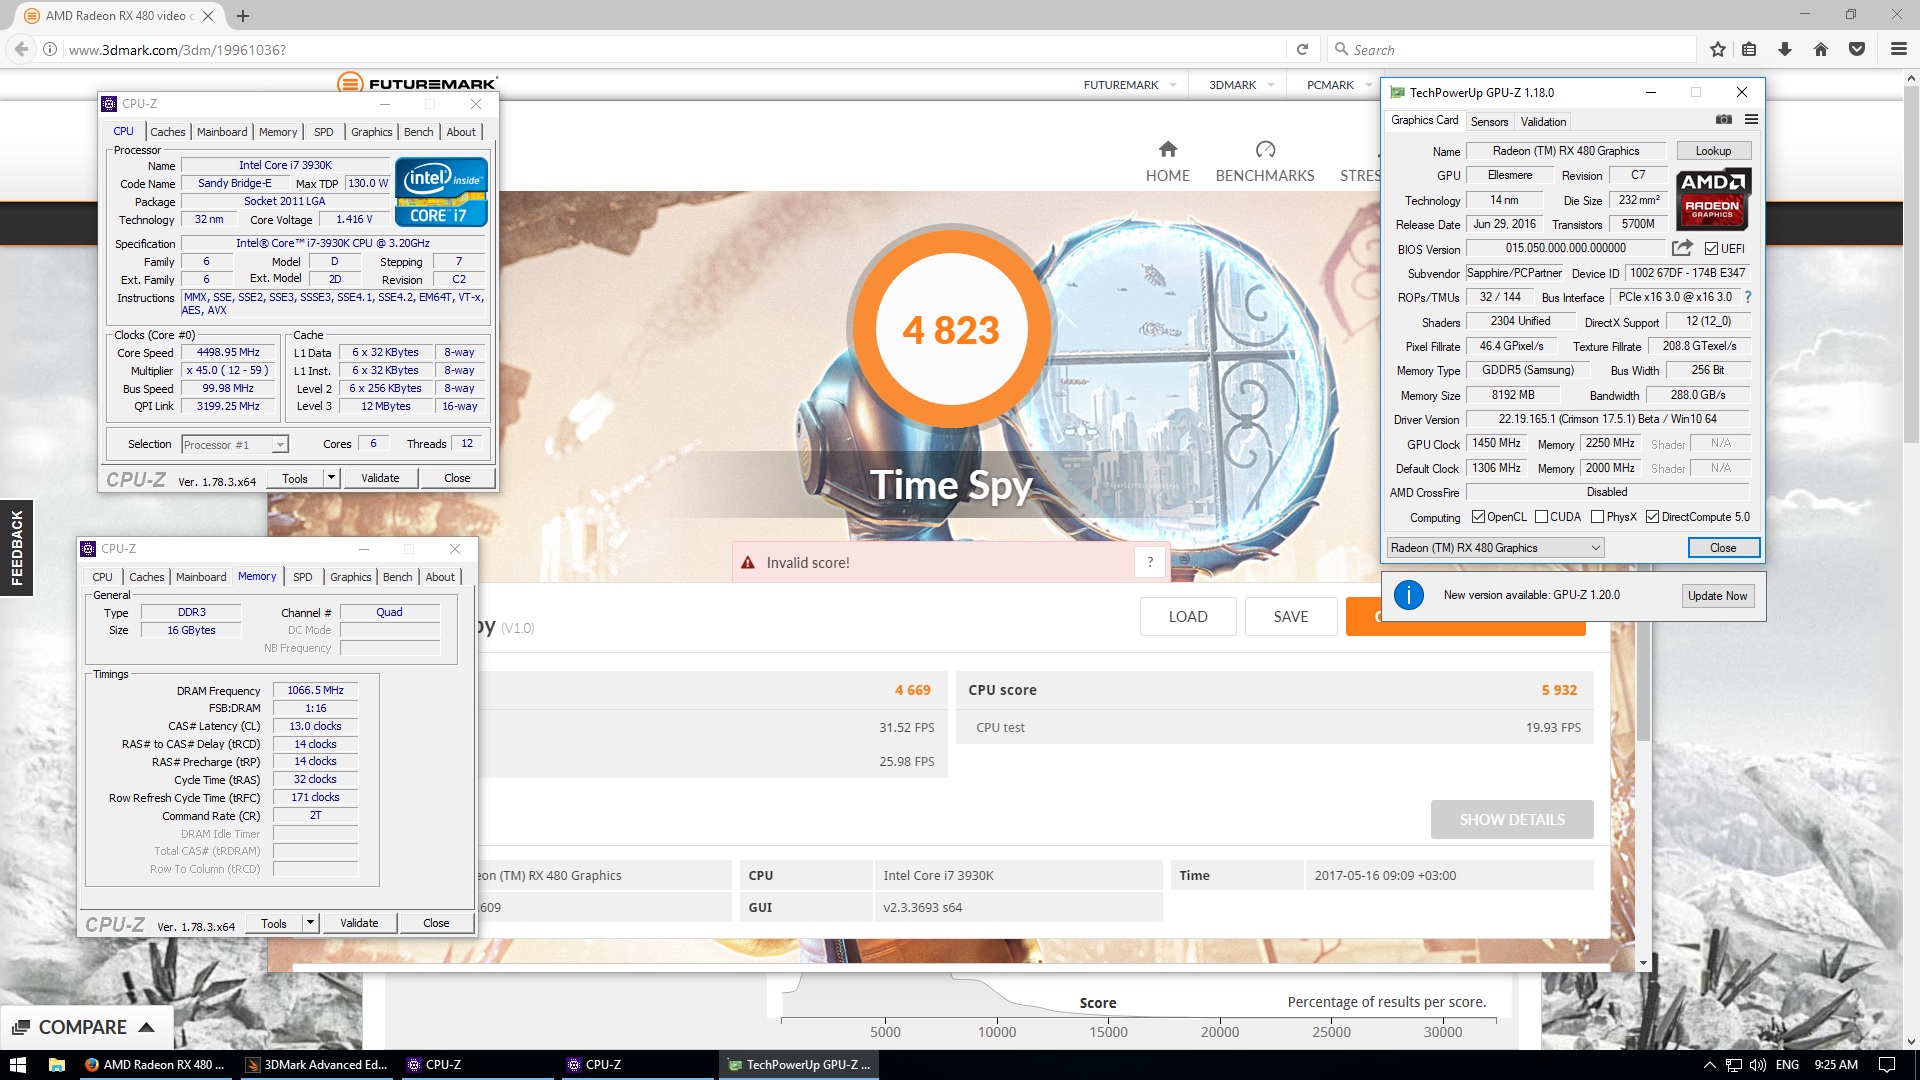Switch to the Validation tab in GPU-Z

click(x=1543, y=122)
